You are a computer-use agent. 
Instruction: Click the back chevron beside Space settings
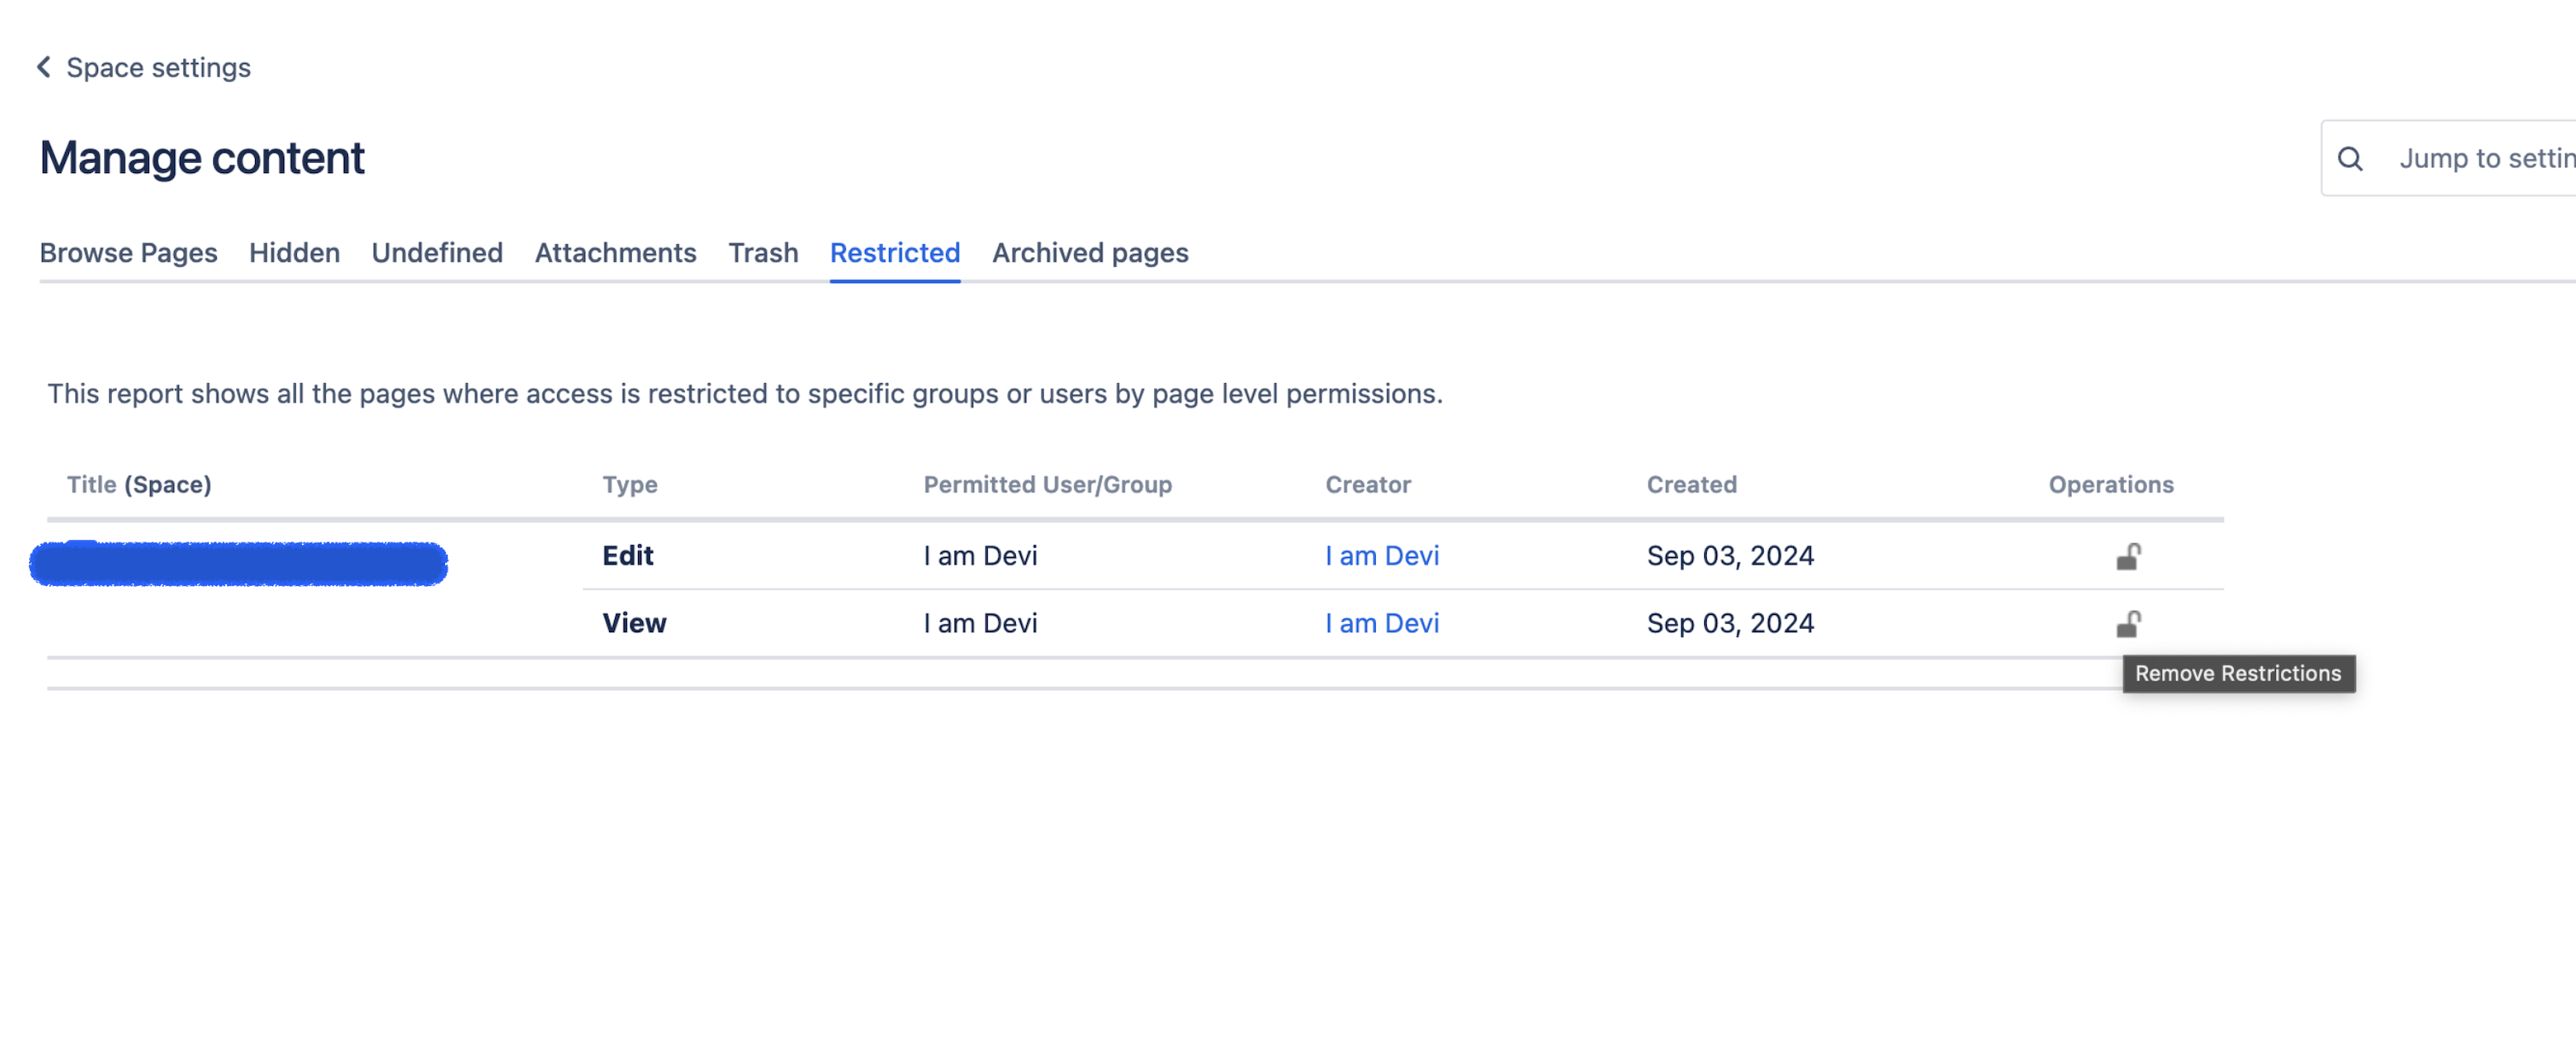44,67
